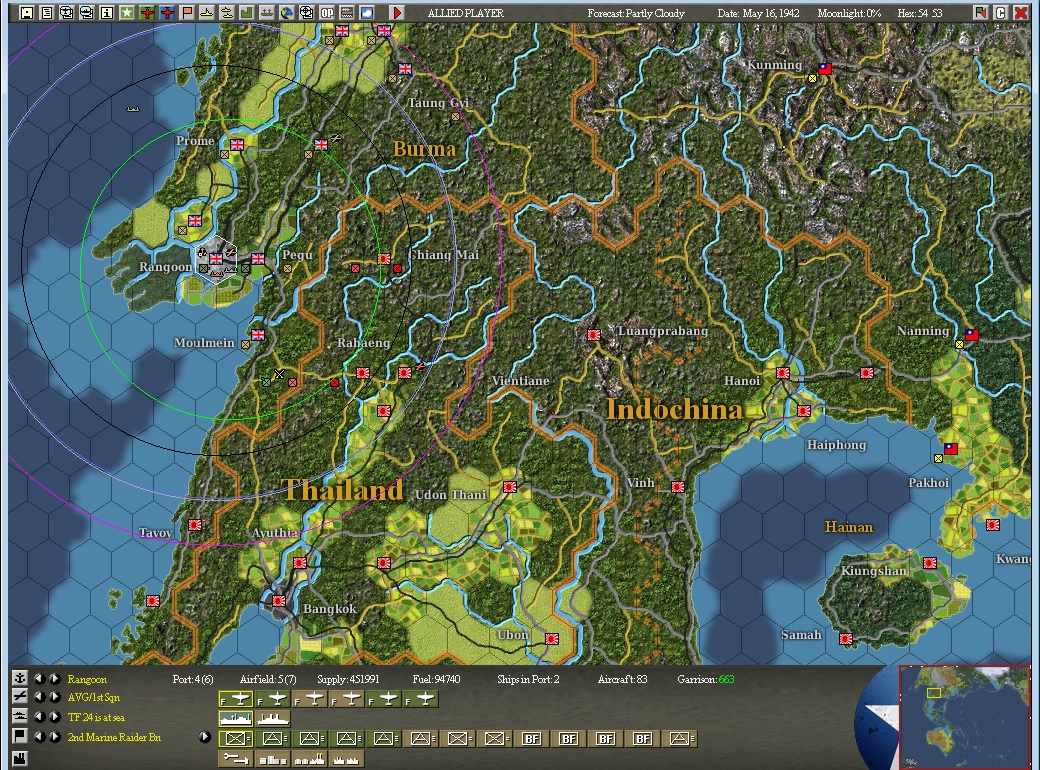The width and height of the screenshot is (1040, 770).
Task: Click the Japanese base at Samah
Action: coord(846,639)
